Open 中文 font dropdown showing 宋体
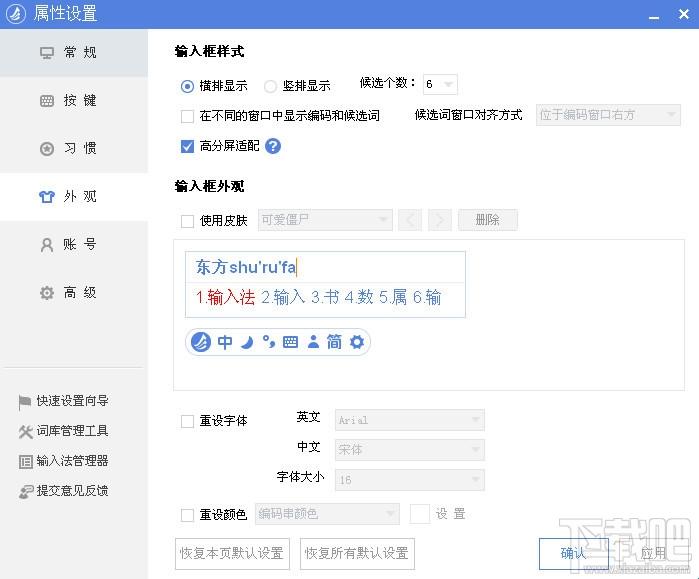This screenshot has width=699, height=579. click(410, 450)
